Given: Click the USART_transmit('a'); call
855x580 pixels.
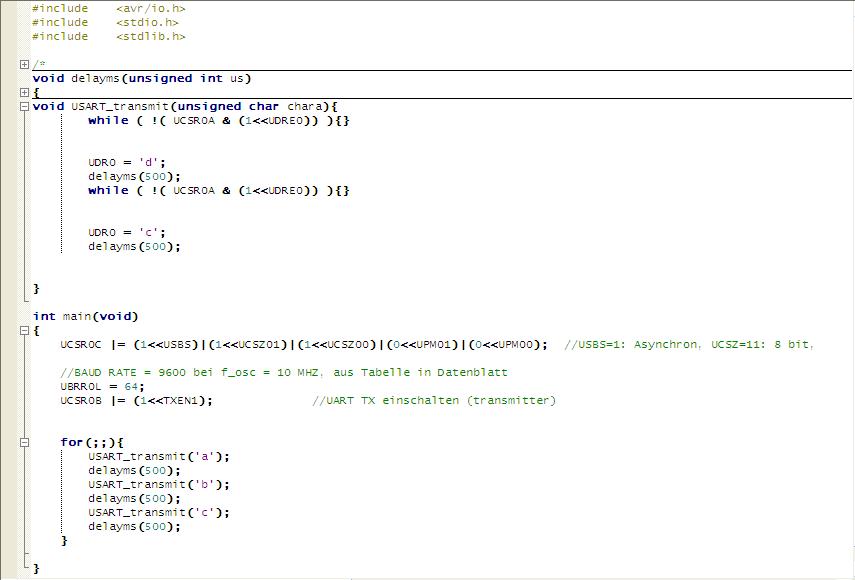Looking at the screenshot, I should click(x=159, y=457).
